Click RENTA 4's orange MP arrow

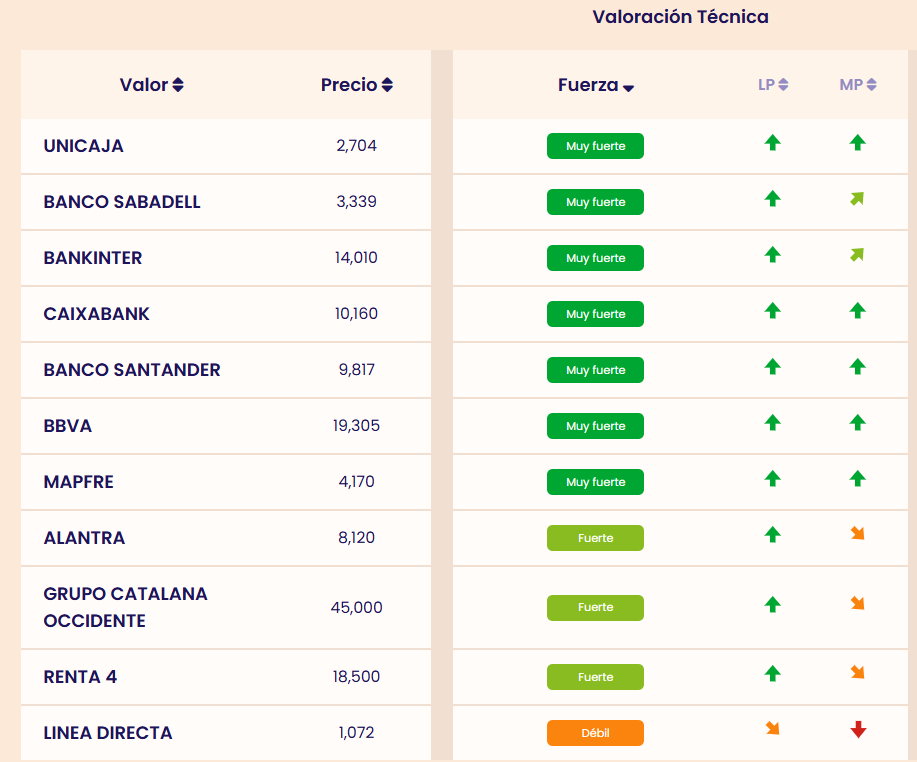(857, 673)
